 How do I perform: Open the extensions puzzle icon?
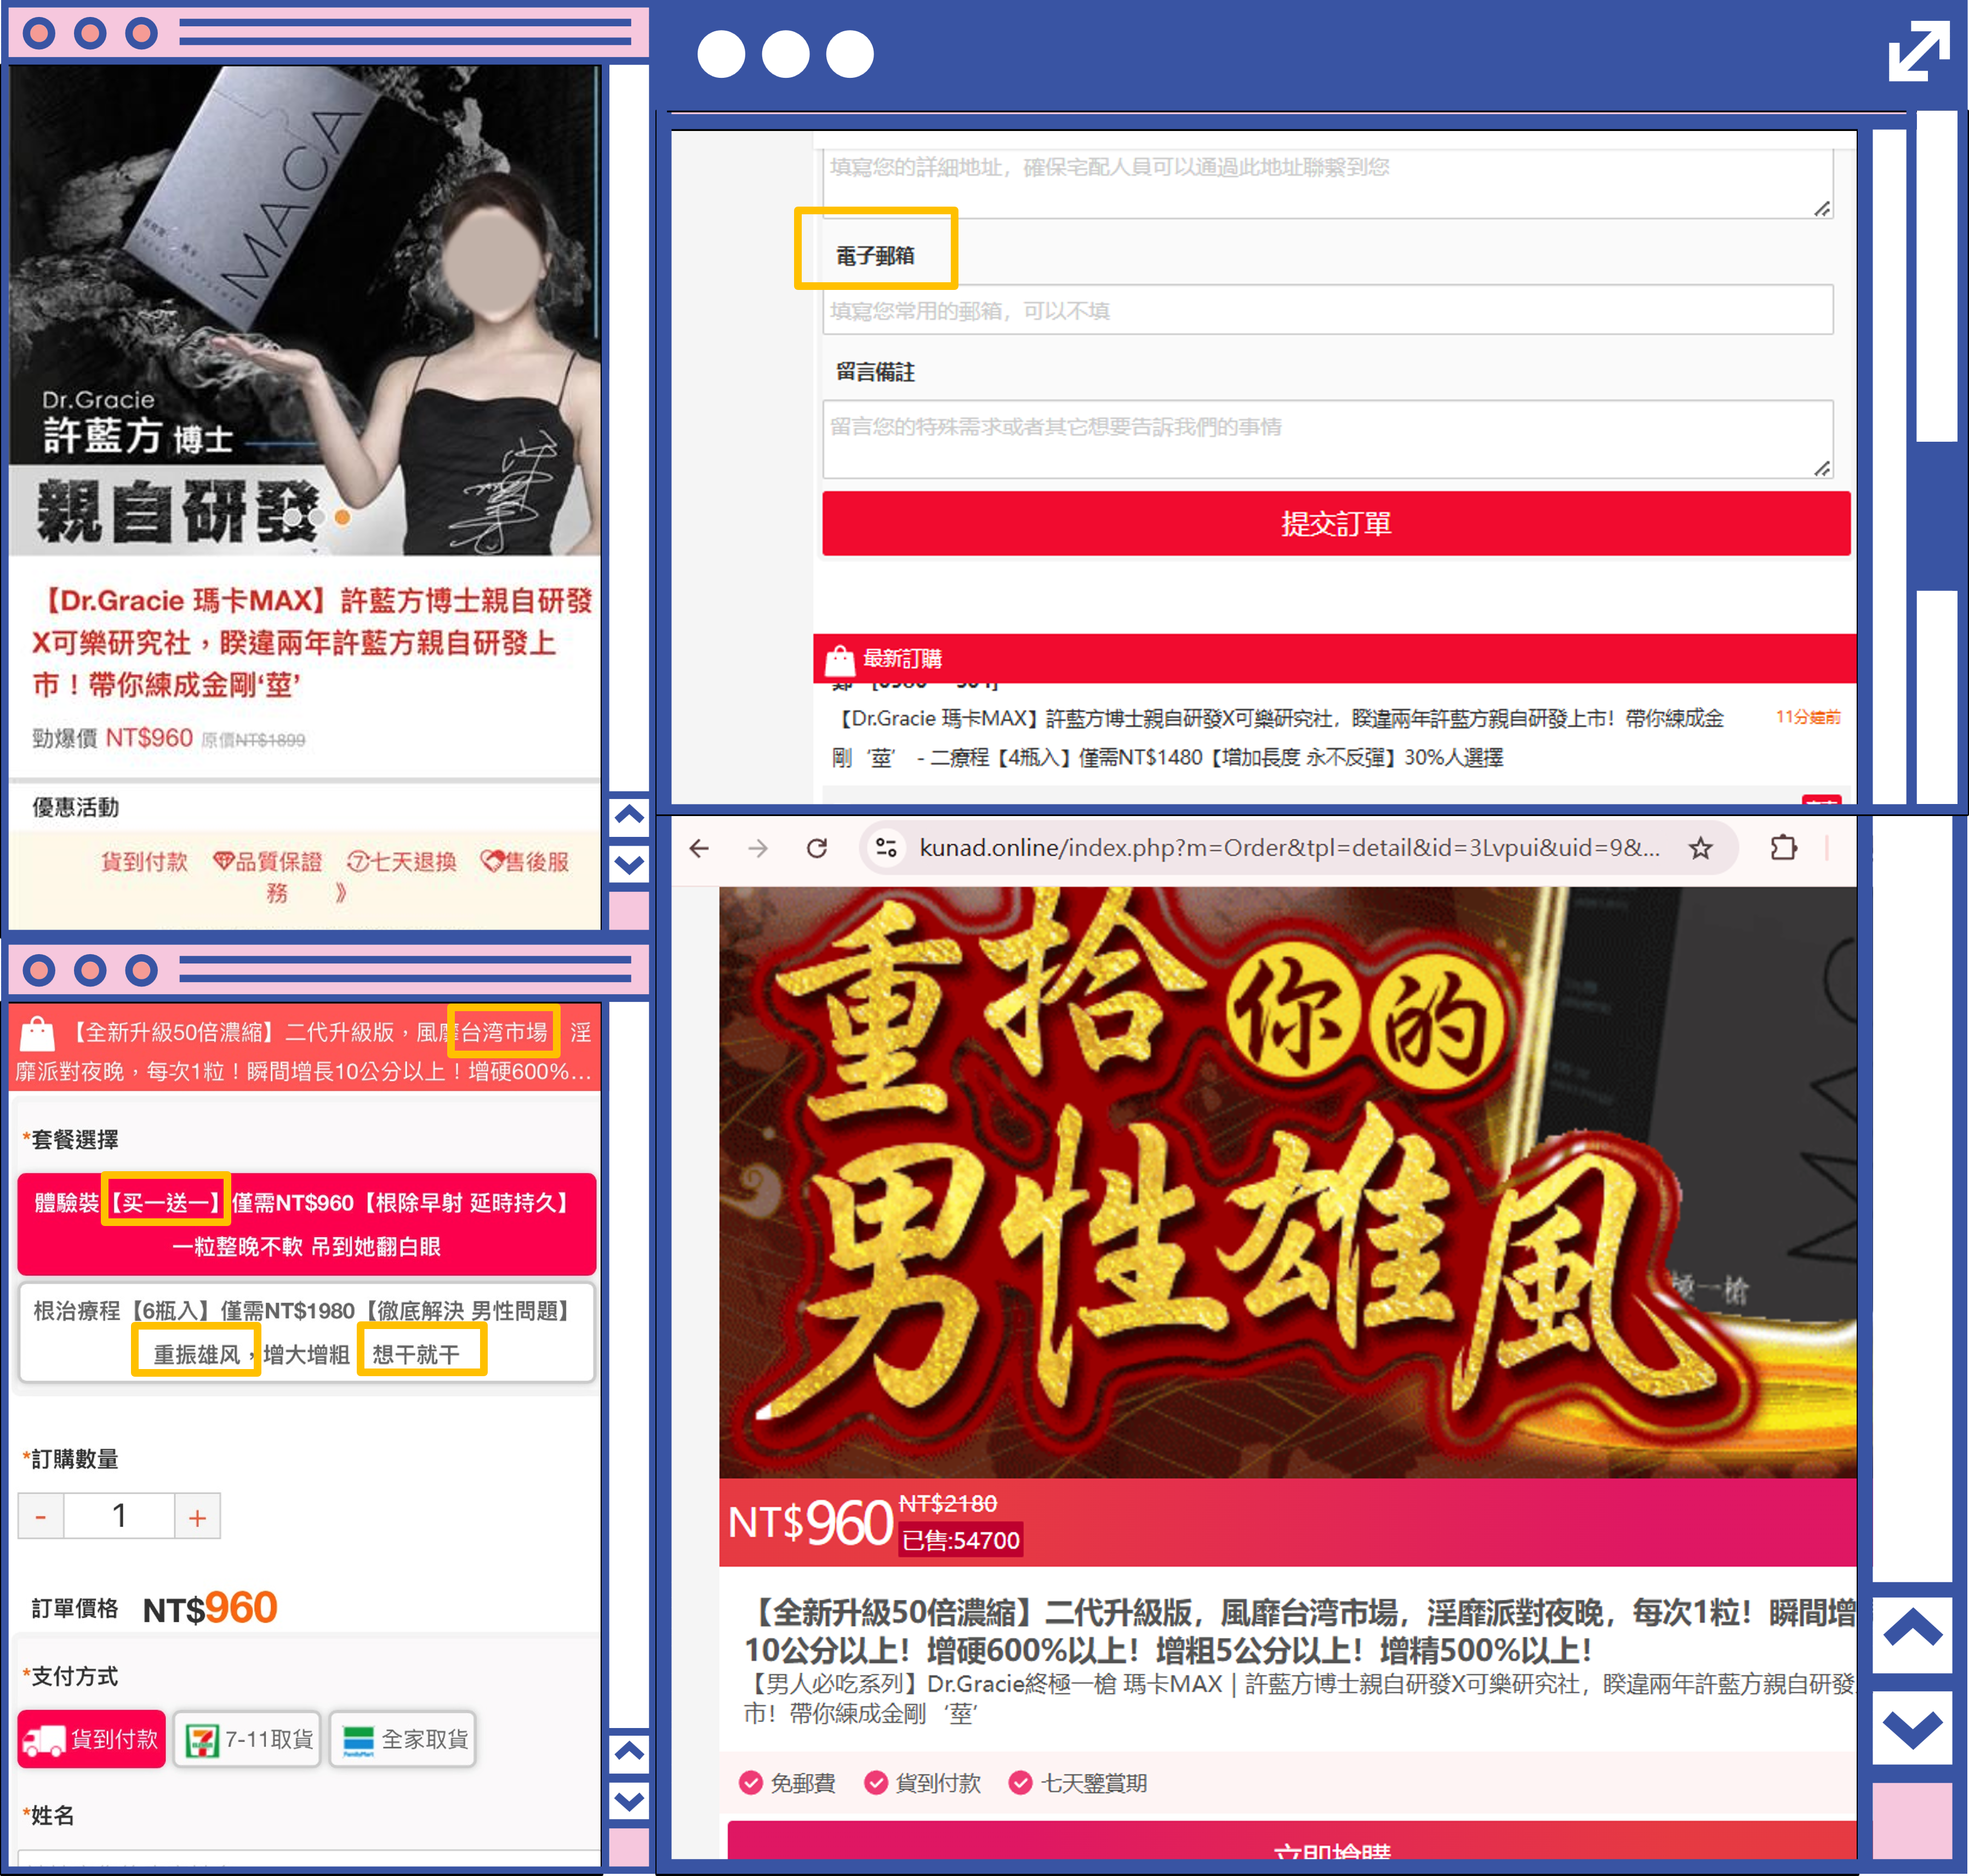1783,849
